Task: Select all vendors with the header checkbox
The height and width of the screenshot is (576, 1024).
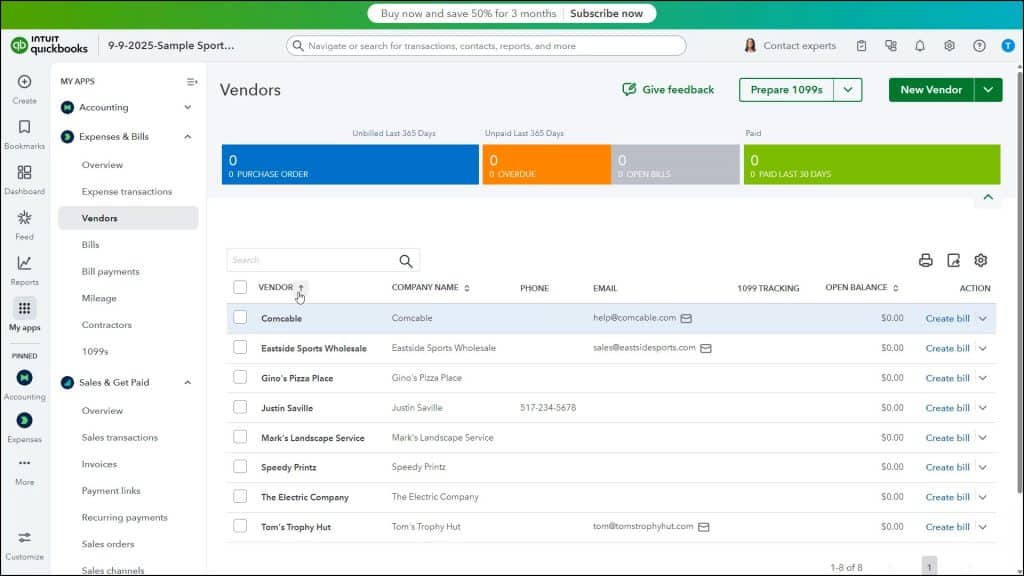Action: [x=240, y=287]
